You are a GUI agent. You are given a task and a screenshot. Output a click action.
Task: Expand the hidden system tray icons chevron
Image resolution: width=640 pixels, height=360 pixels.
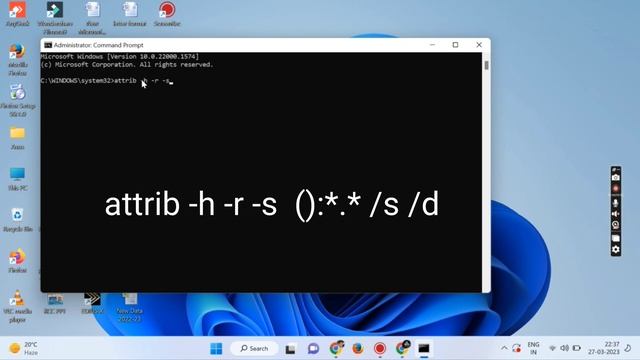click(504, 348)
